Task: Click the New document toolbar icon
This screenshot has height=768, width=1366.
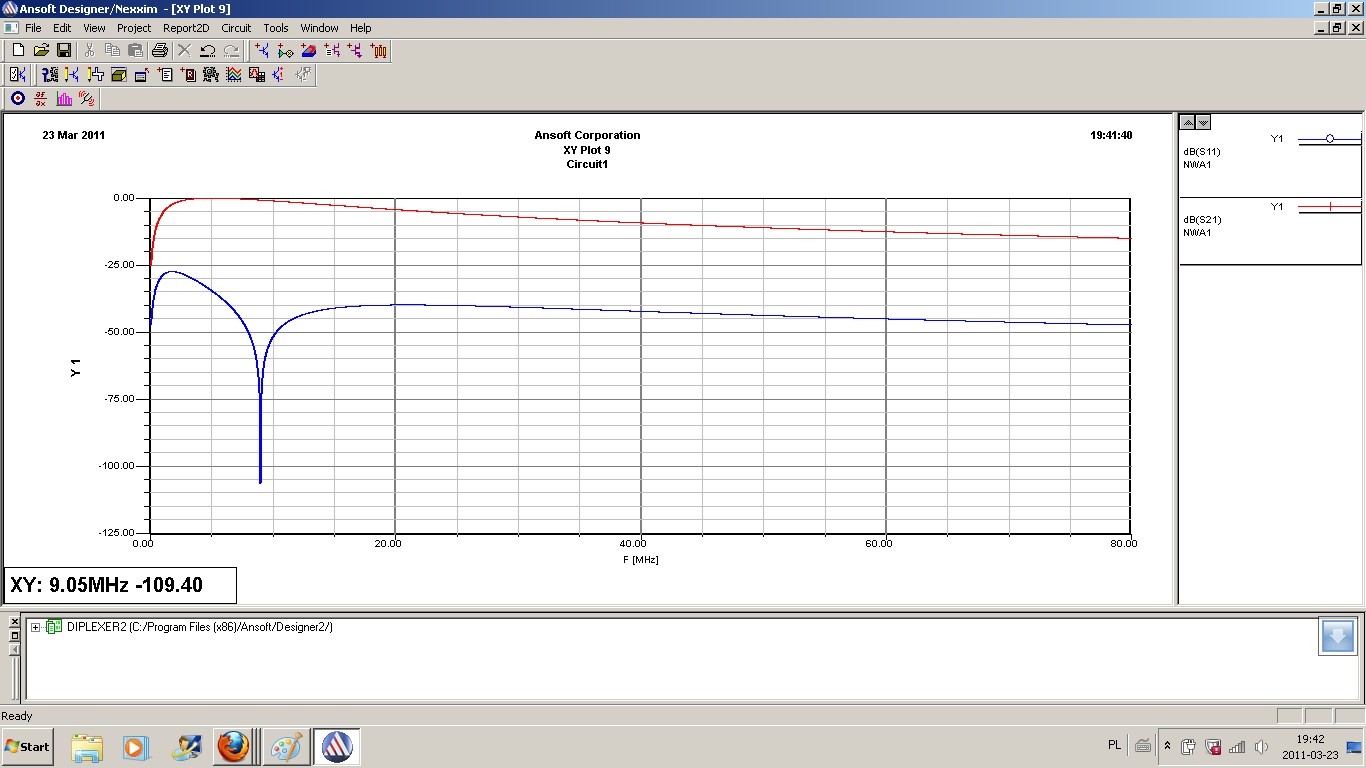Action: (17, 50)
